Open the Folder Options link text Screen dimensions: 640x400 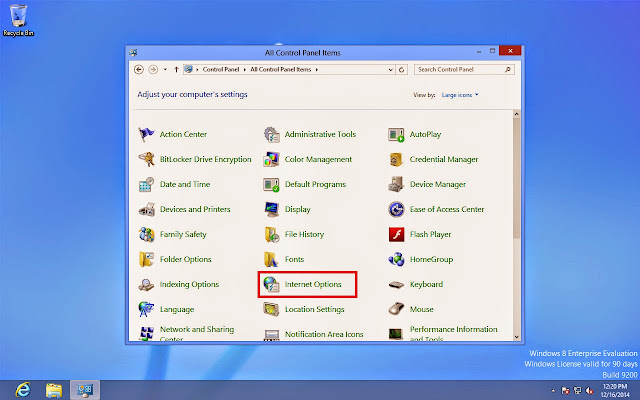[186, 259]
